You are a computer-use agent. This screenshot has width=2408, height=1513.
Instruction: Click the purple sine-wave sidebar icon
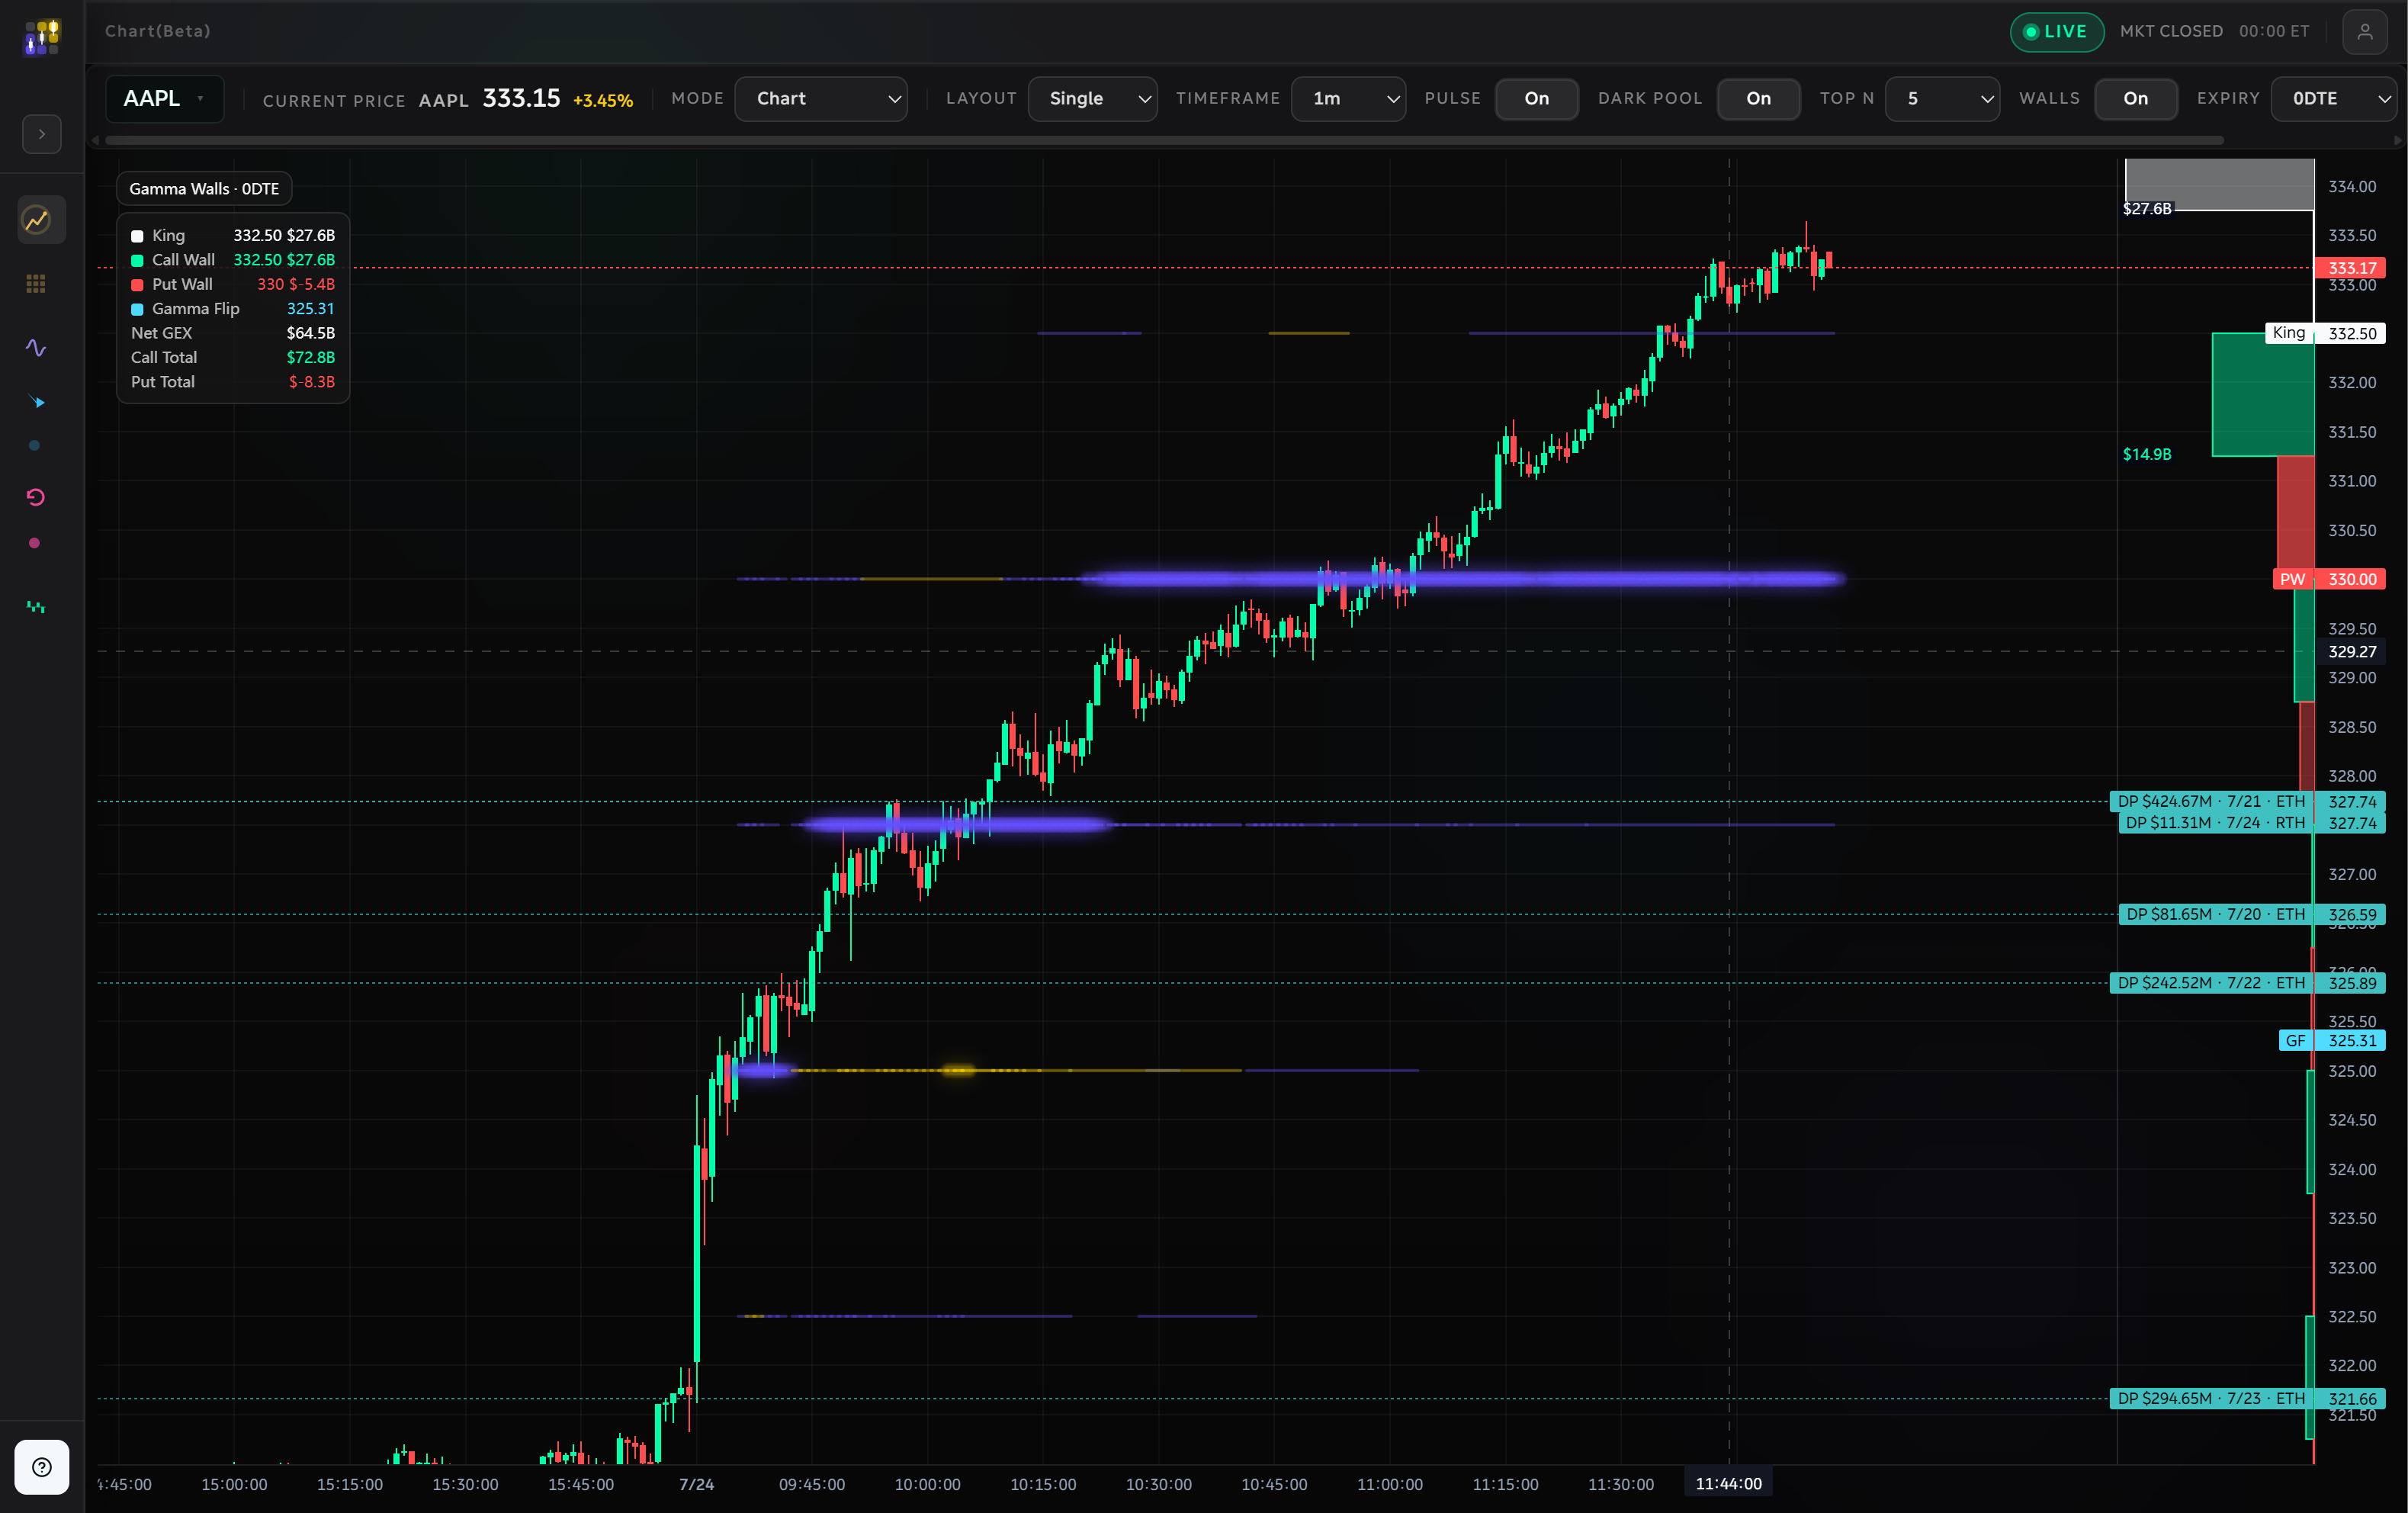click(x=36, y=348)
